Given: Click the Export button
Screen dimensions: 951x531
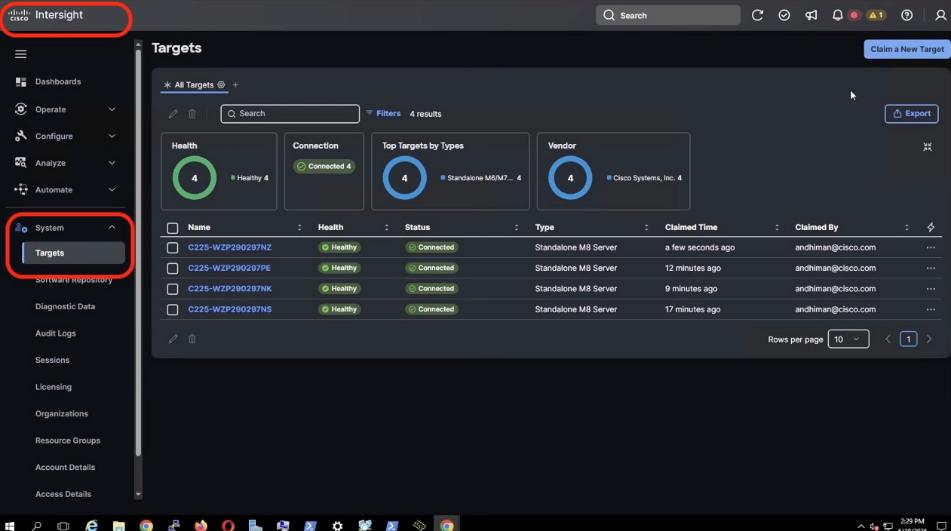Looking at the screenshot, I should (911, 113).
